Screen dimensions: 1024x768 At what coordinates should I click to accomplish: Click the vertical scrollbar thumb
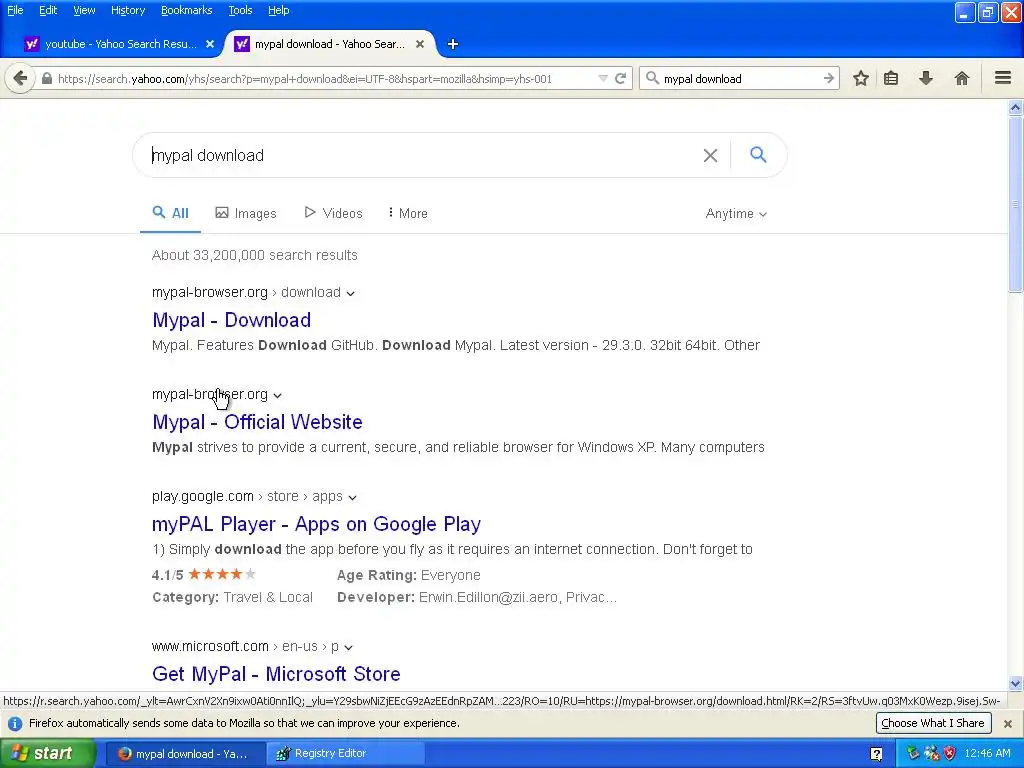pyautogui.click(x=1015, y=204)
